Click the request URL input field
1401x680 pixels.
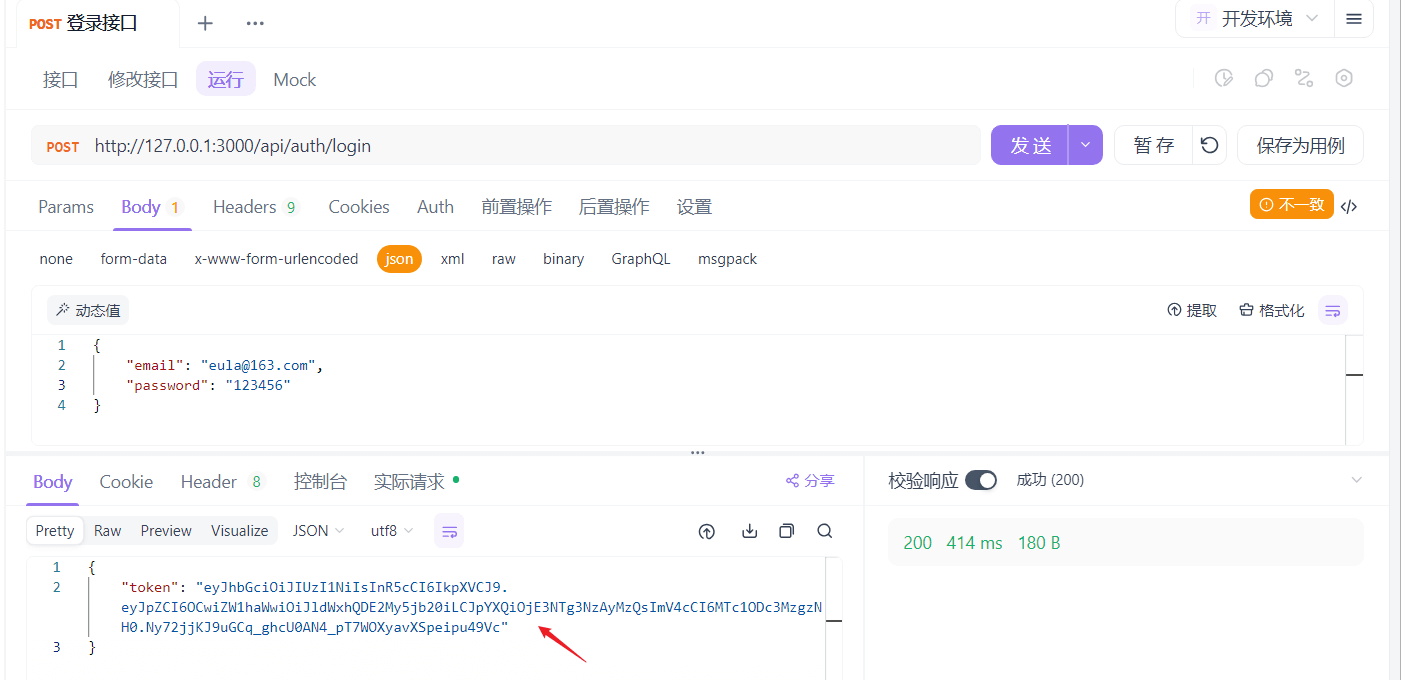coord(530,146)
